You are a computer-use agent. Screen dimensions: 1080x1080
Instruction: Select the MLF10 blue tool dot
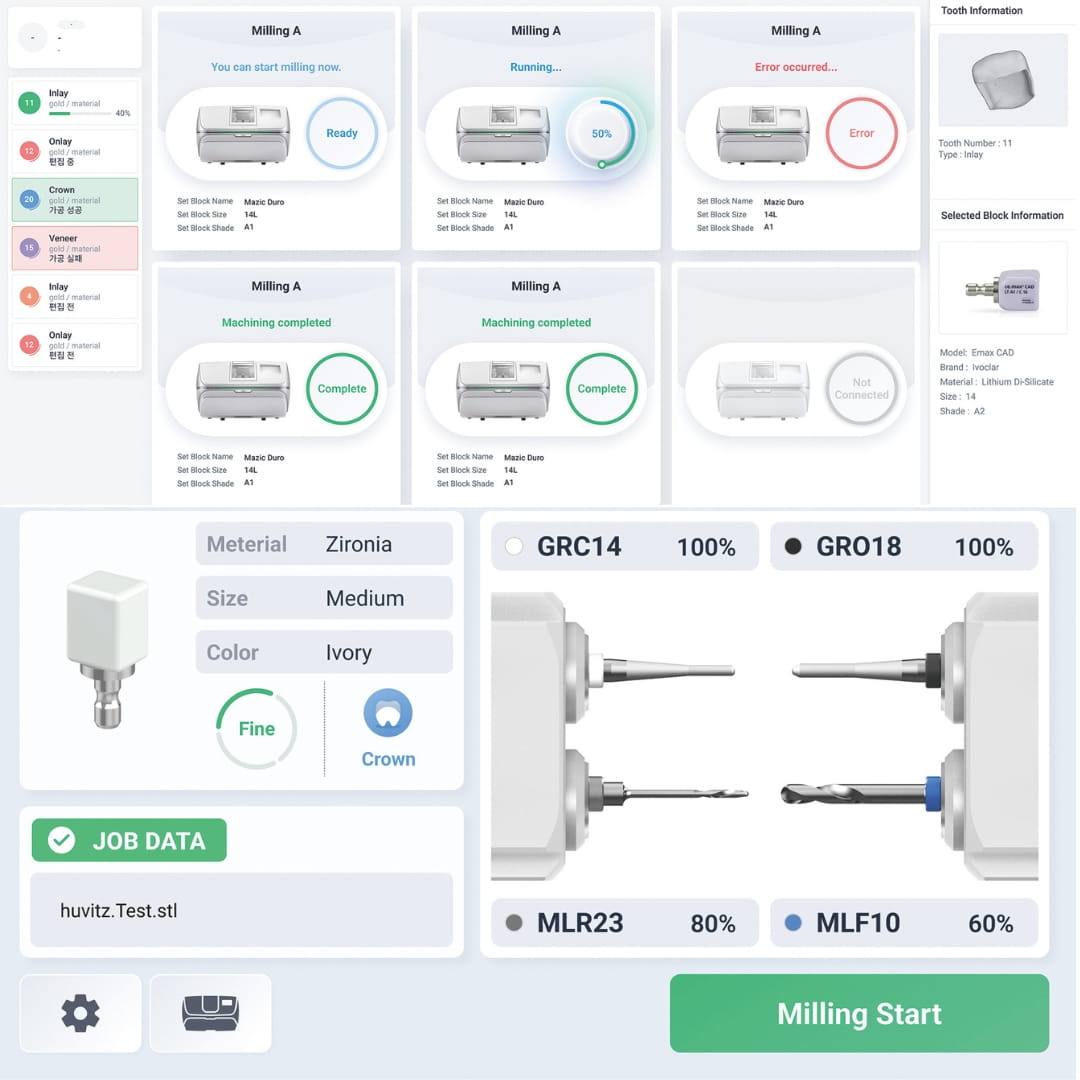793,922
